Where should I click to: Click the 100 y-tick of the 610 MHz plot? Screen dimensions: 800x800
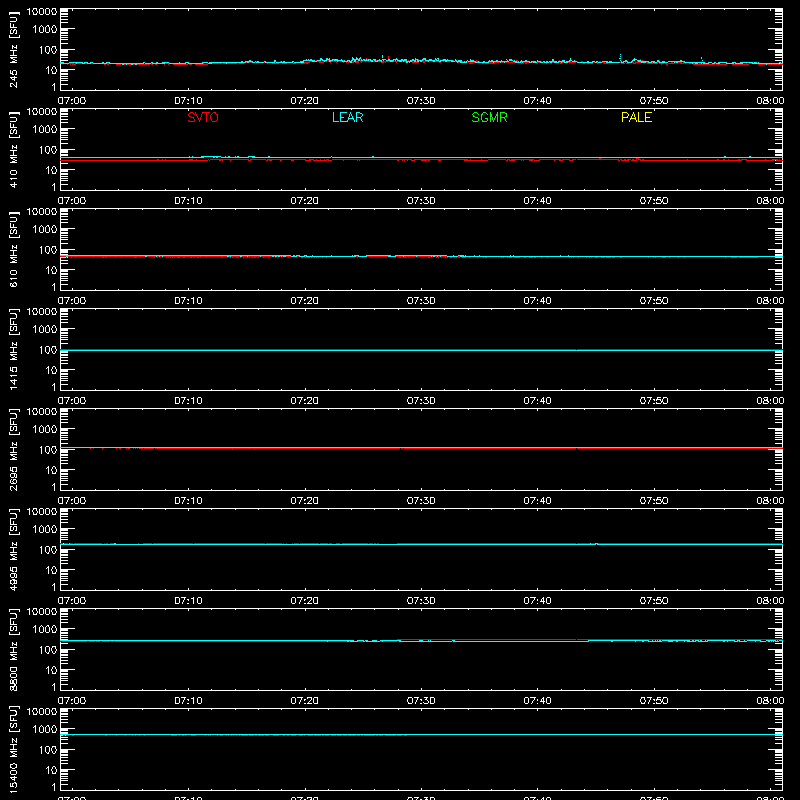point(48,249)
